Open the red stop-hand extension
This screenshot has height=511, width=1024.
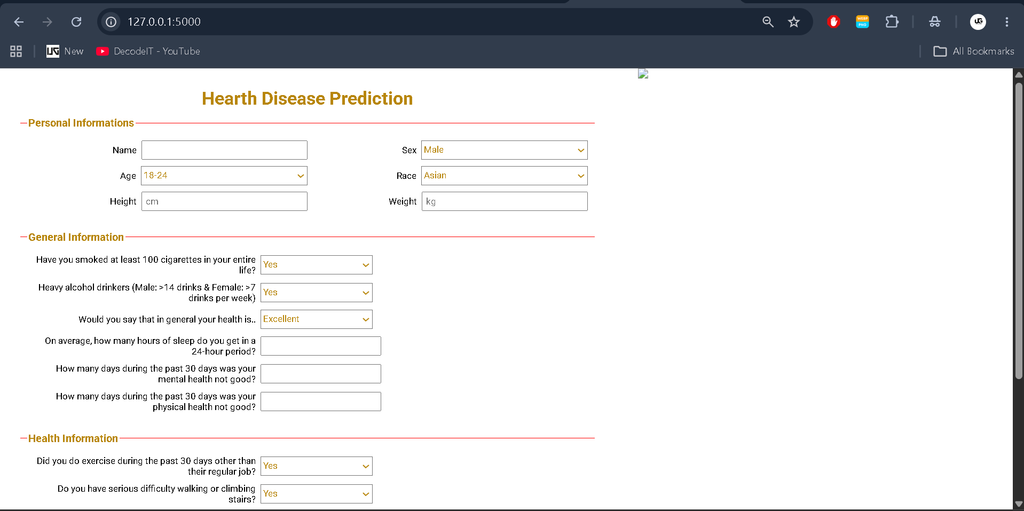833,22
